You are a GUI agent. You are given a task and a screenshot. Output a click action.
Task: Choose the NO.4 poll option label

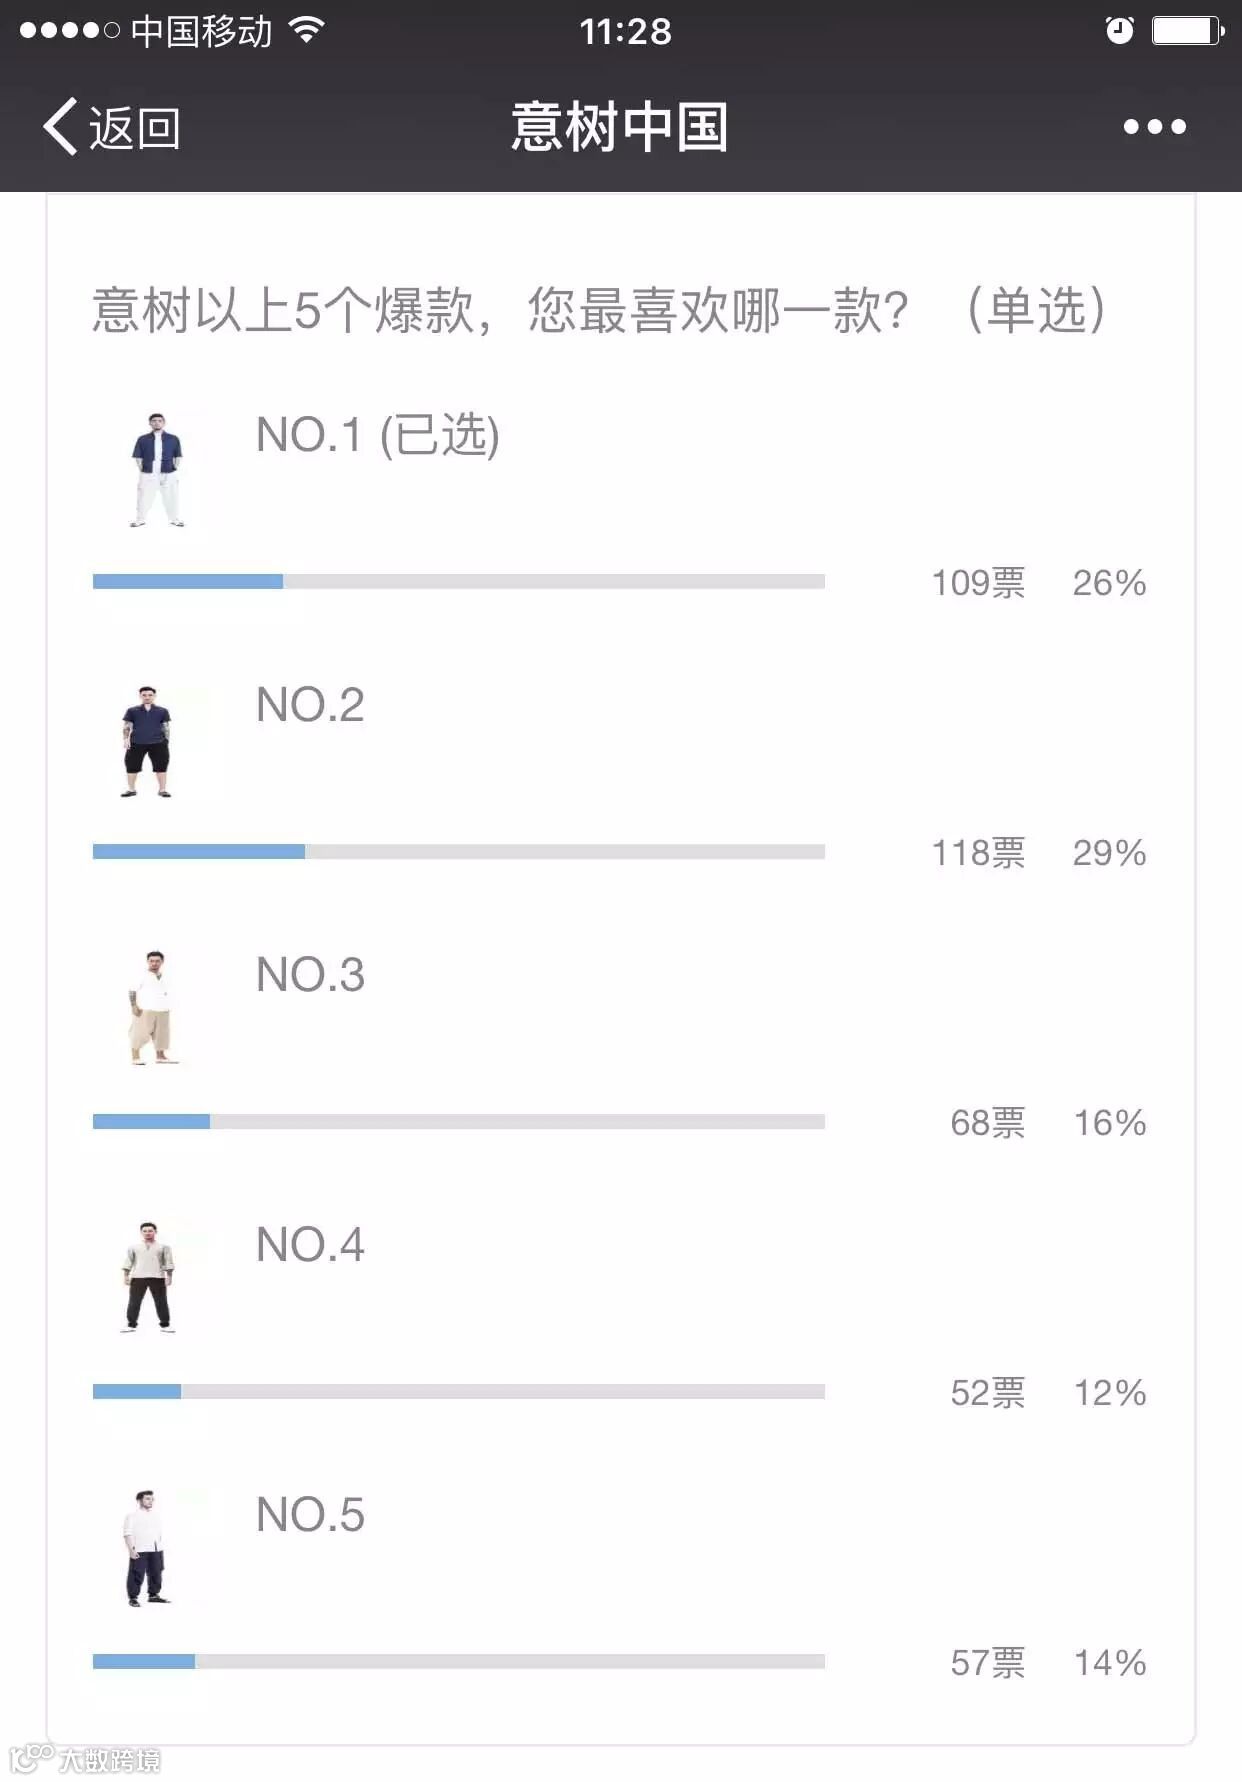[x=310, y=1245]
